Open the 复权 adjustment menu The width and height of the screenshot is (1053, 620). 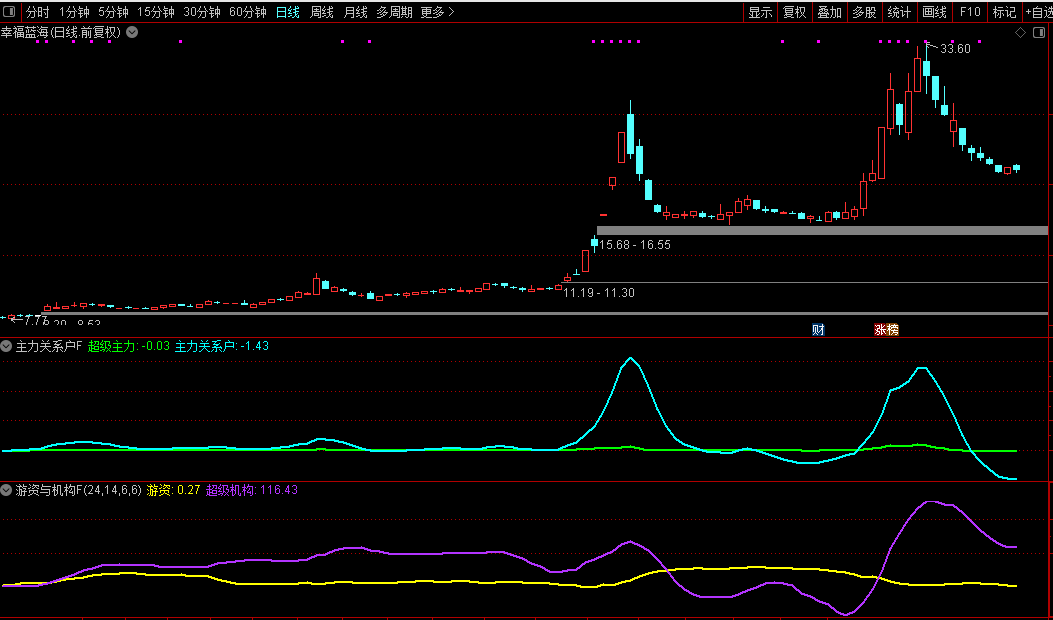(x=794, y=12)
